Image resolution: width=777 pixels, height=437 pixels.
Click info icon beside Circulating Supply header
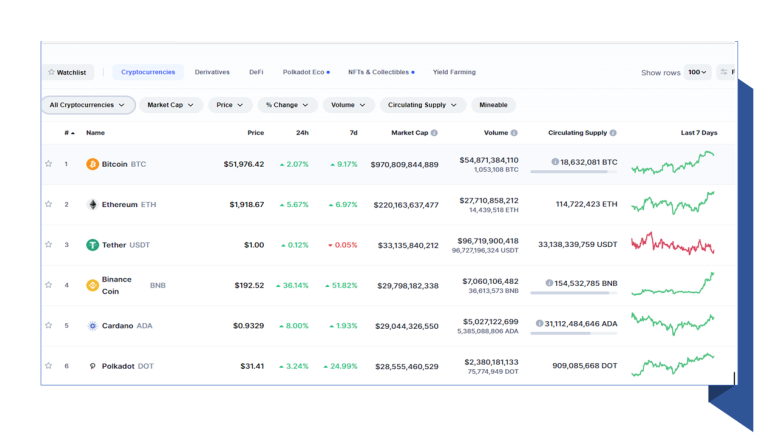coord(613,133)
